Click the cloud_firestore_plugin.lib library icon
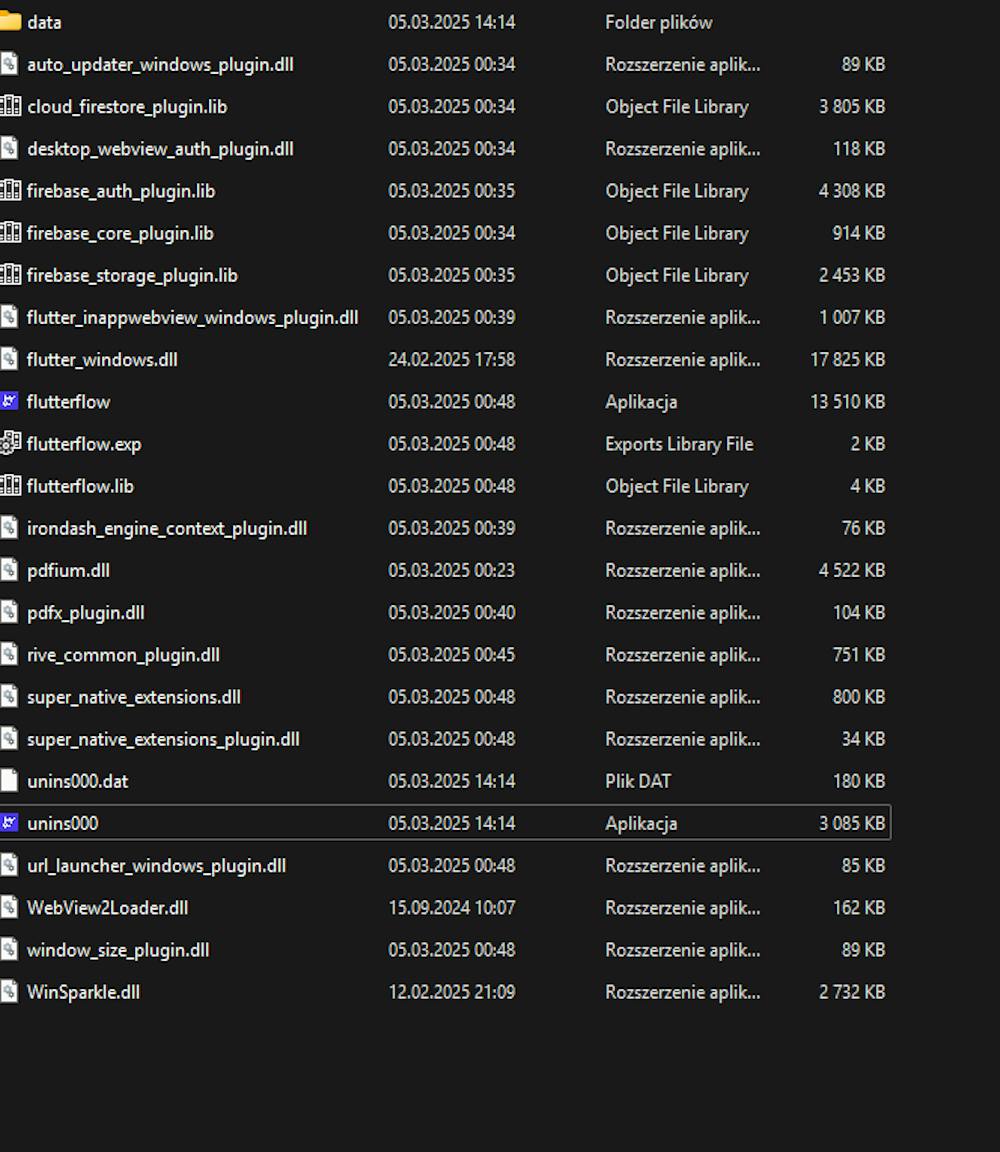 tap(10, 106)
